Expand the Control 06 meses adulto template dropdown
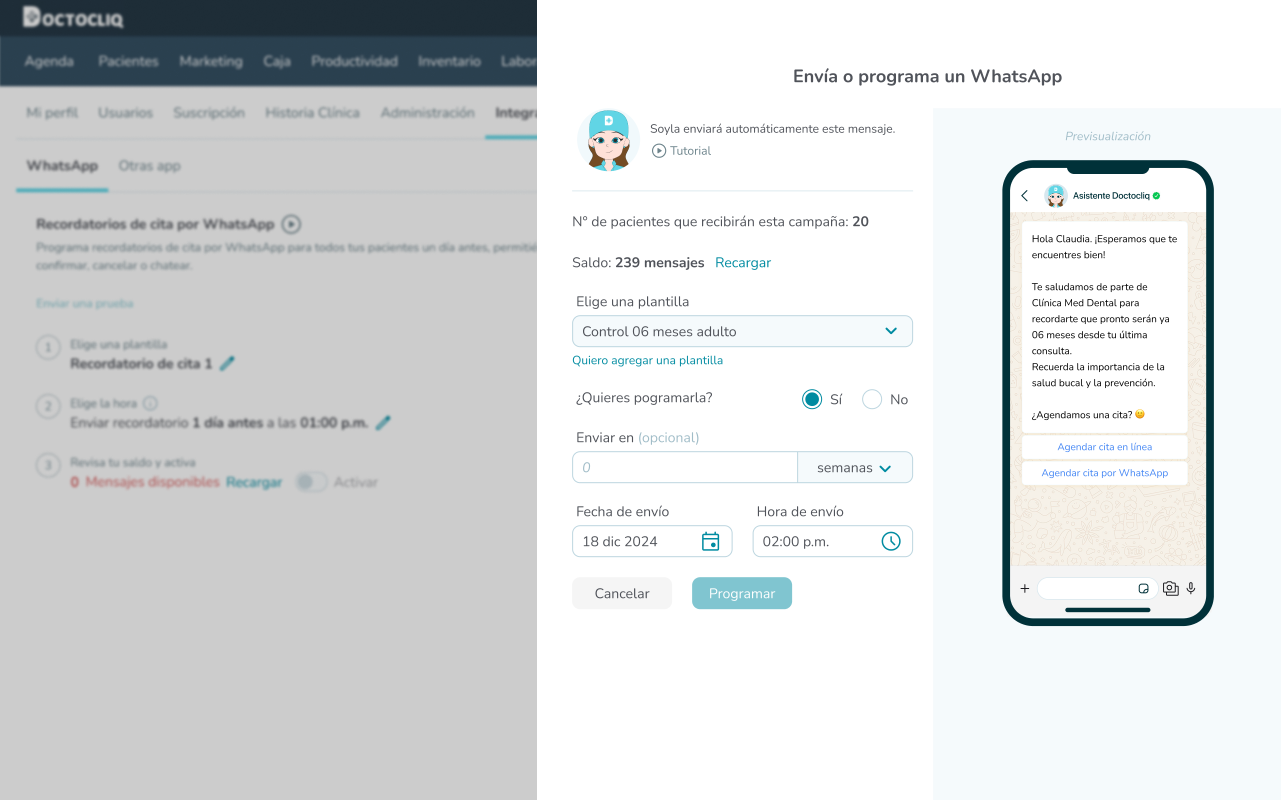Screen dimensions: 1281x800 pyautogui.click(x=742, y=331)
